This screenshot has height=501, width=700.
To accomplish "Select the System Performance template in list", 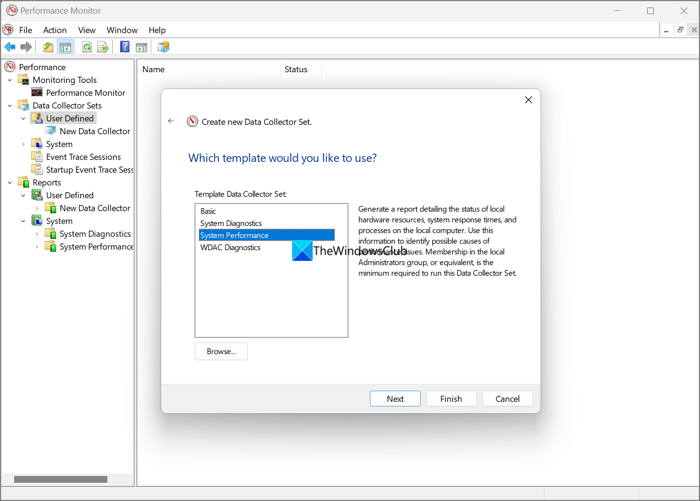I will coord(267,235).
